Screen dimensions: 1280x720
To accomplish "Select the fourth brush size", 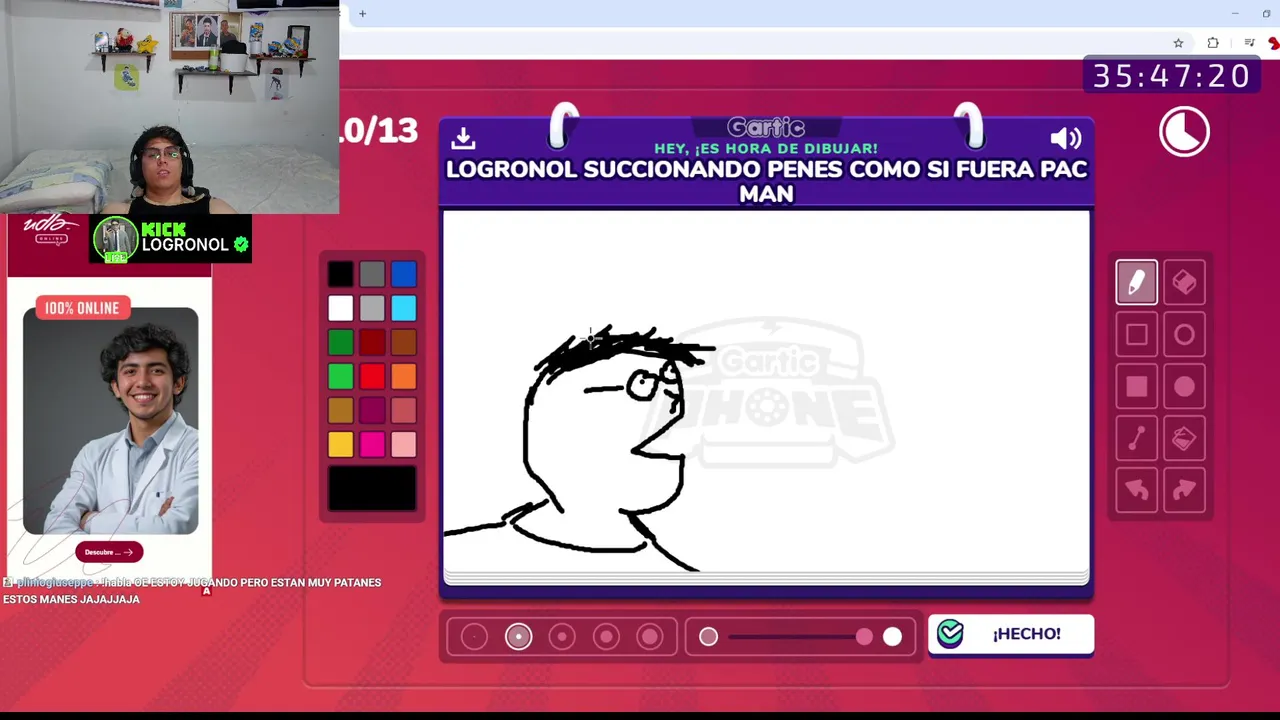I will pyautogui.click(x=606, y=637).
